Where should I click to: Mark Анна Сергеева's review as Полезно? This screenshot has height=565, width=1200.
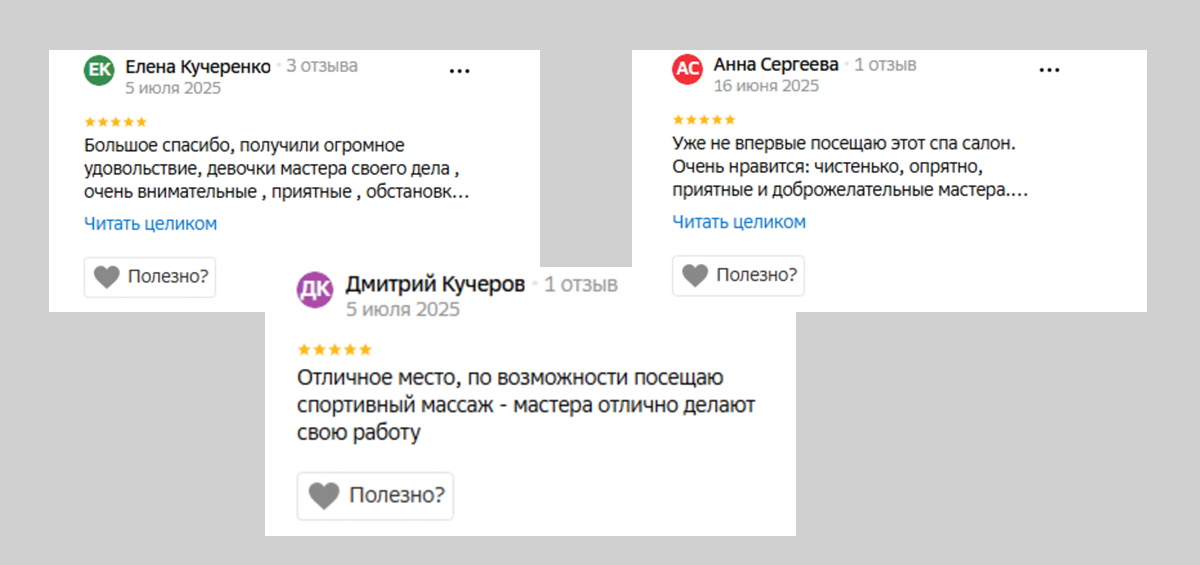(738, 275)
